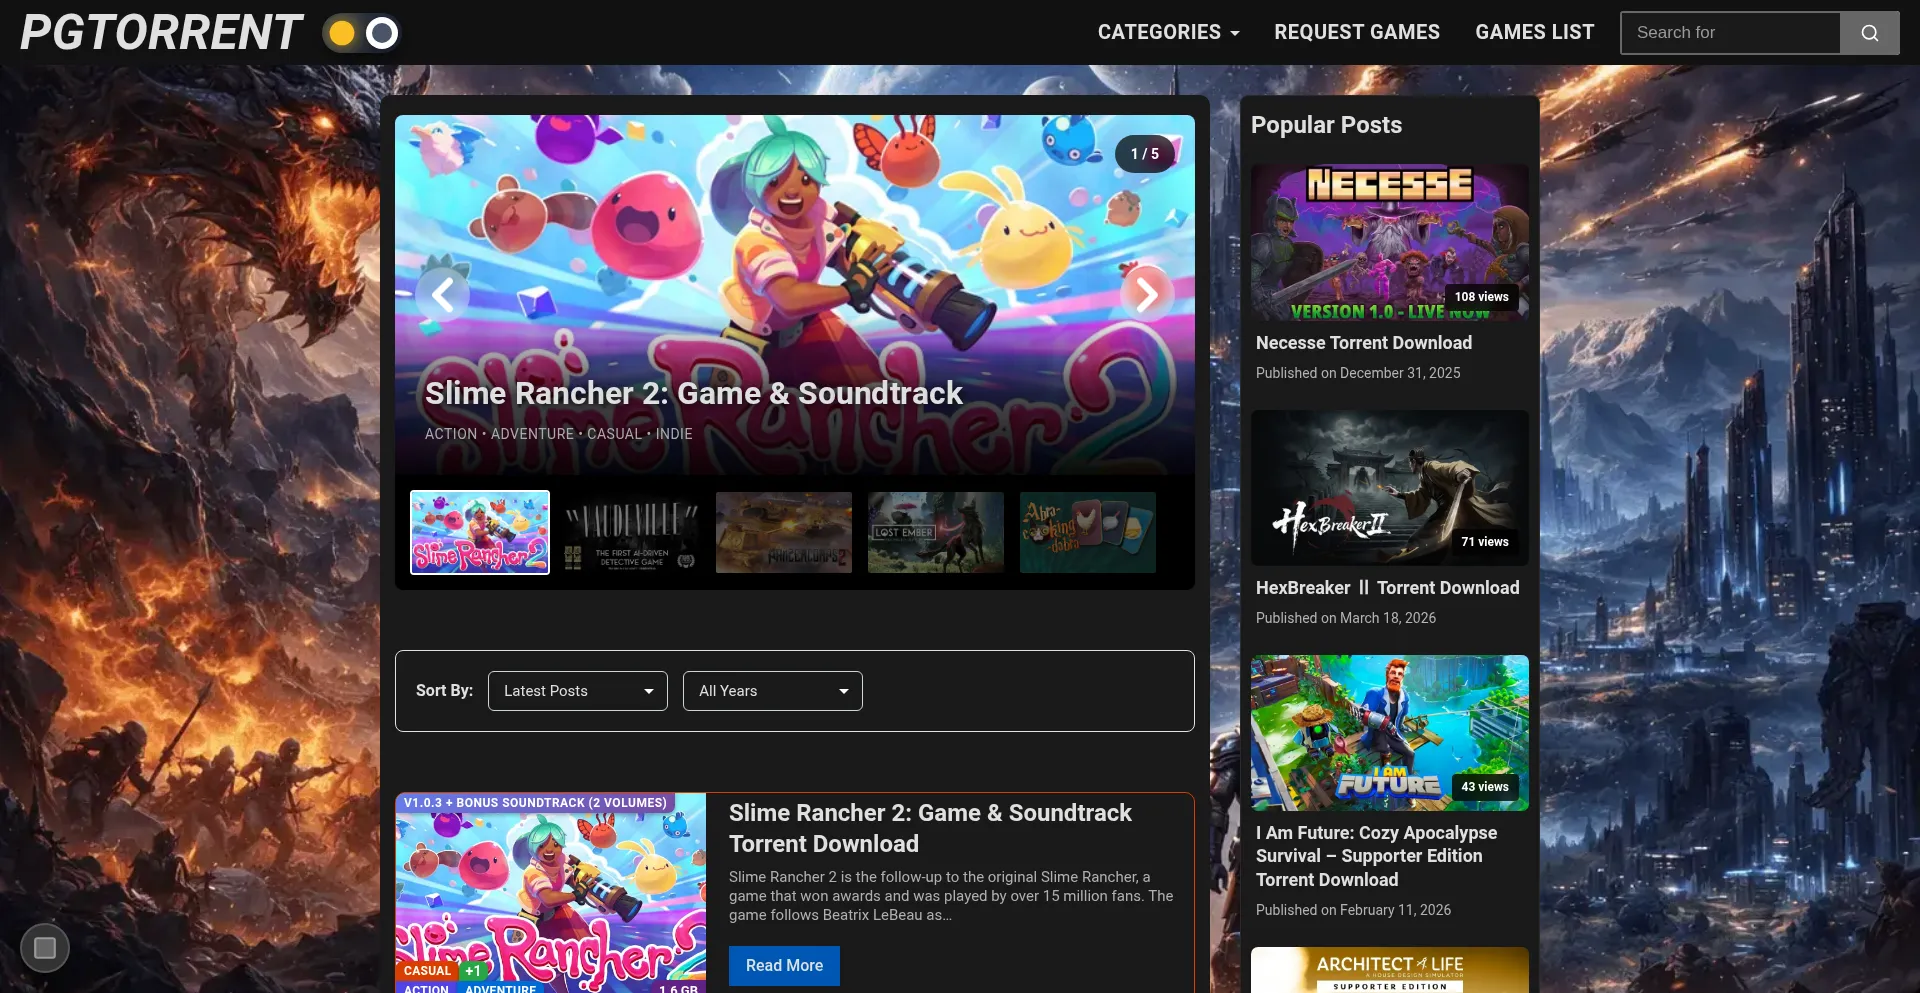1920x993 pixels.
Task: Click the PGTORRENT site logo
Action: pos(161,32)
